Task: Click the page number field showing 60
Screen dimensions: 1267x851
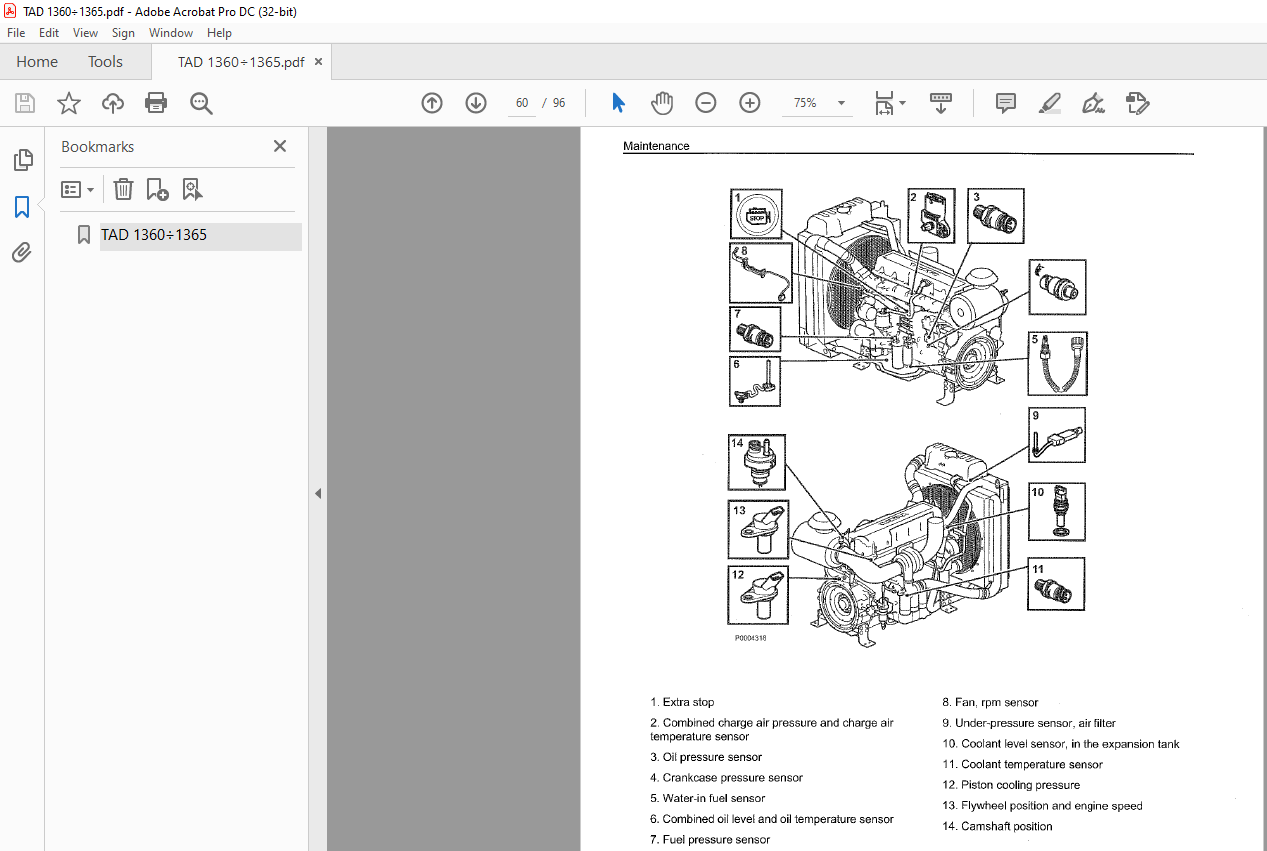Action: [521, 103]
